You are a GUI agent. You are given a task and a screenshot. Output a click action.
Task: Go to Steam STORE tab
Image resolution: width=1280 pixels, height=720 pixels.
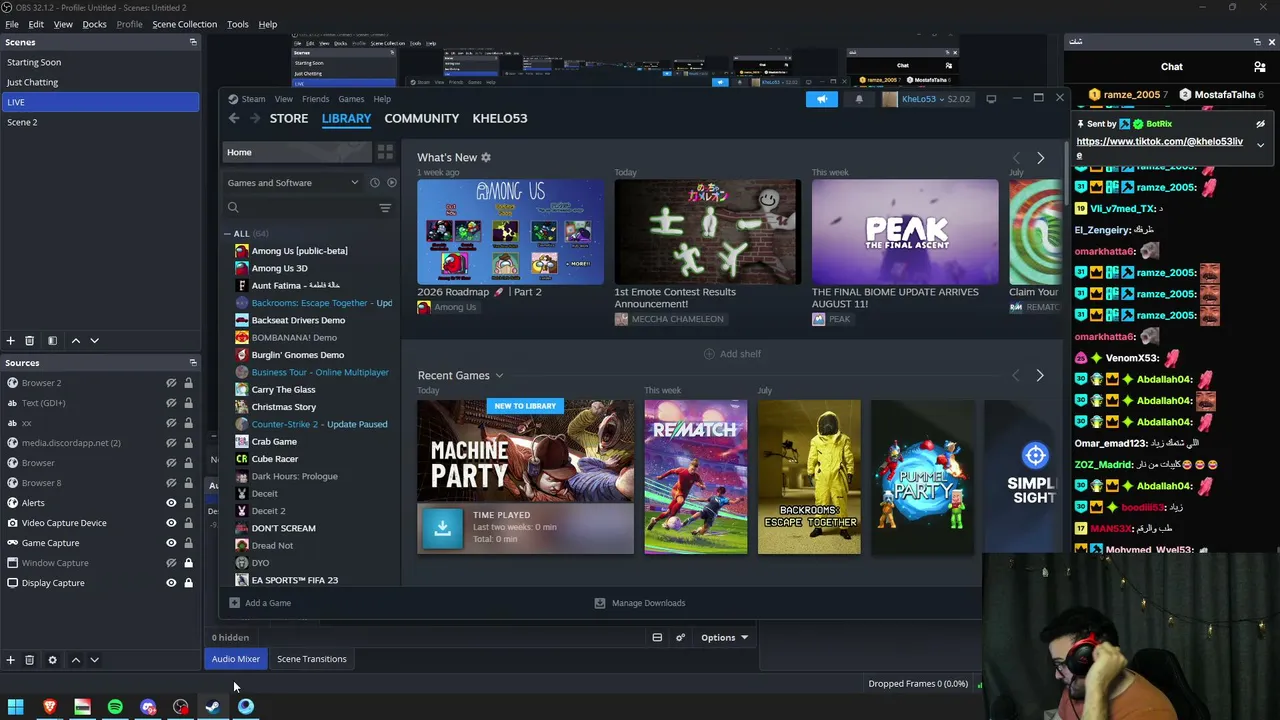(x=289, y=118)
